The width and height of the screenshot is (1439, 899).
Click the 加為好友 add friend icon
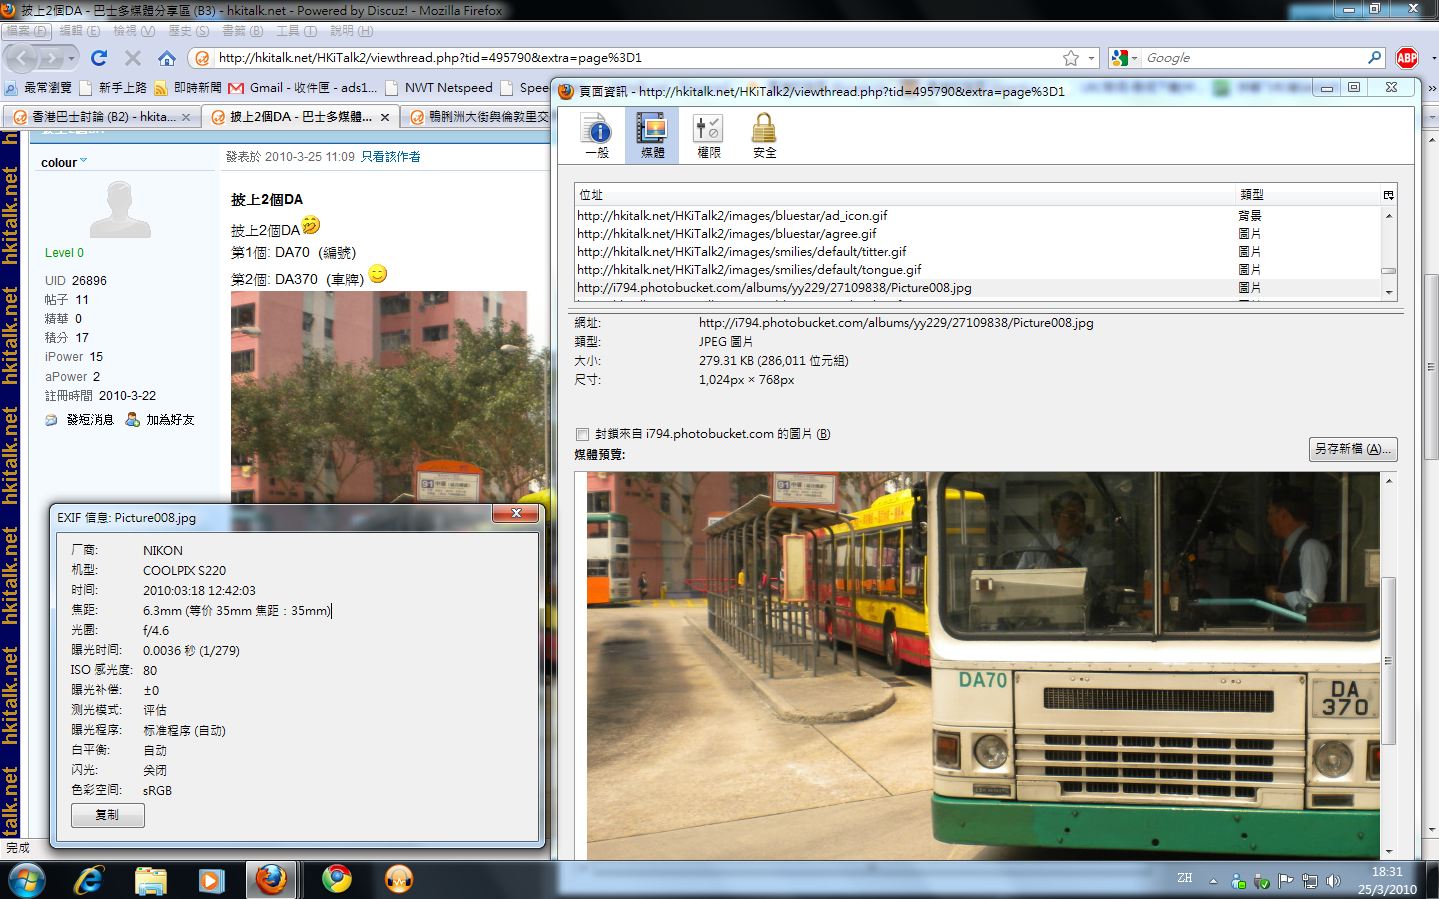(x=132, y=420)
